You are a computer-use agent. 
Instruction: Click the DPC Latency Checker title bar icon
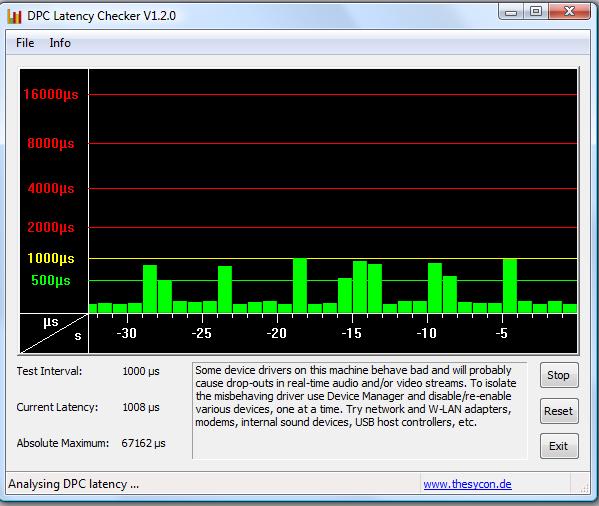tap(14, 16)
